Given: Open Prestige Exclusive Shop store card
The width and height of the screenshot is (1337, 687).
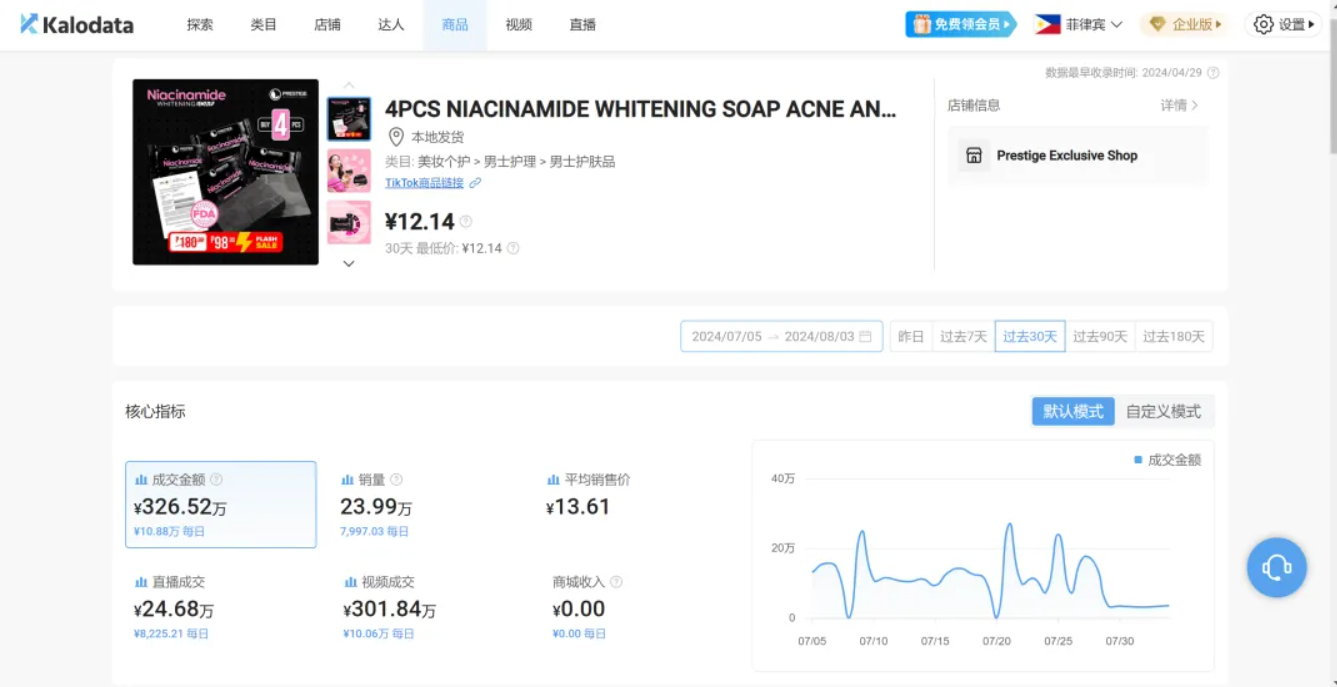Looking at the screenshot, I should tap(1078, 156).
